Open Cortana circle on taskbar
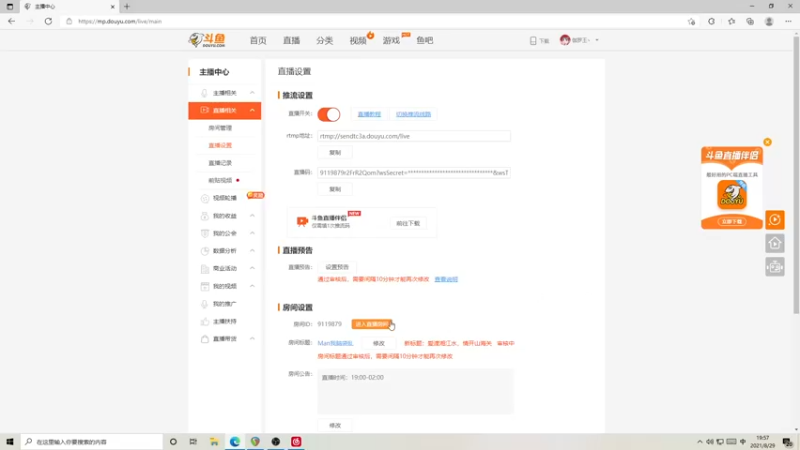The image size is (800, 450). click(x=173, y=441)
